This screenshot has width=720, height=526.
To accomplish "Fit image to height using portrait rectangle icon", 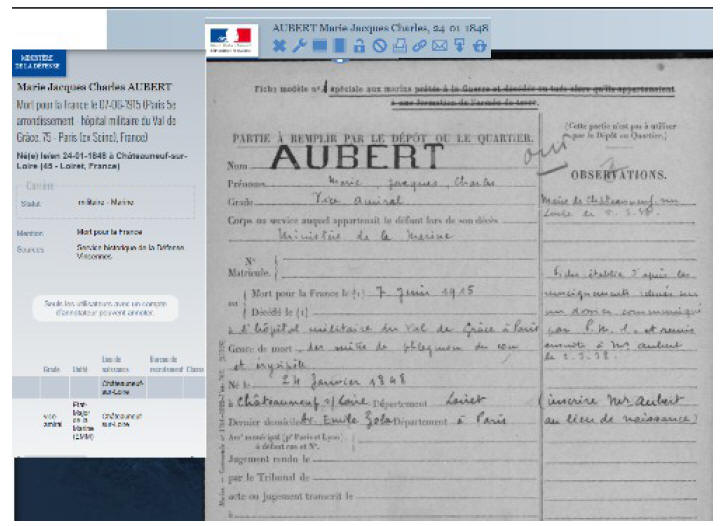I will [340, 46].
